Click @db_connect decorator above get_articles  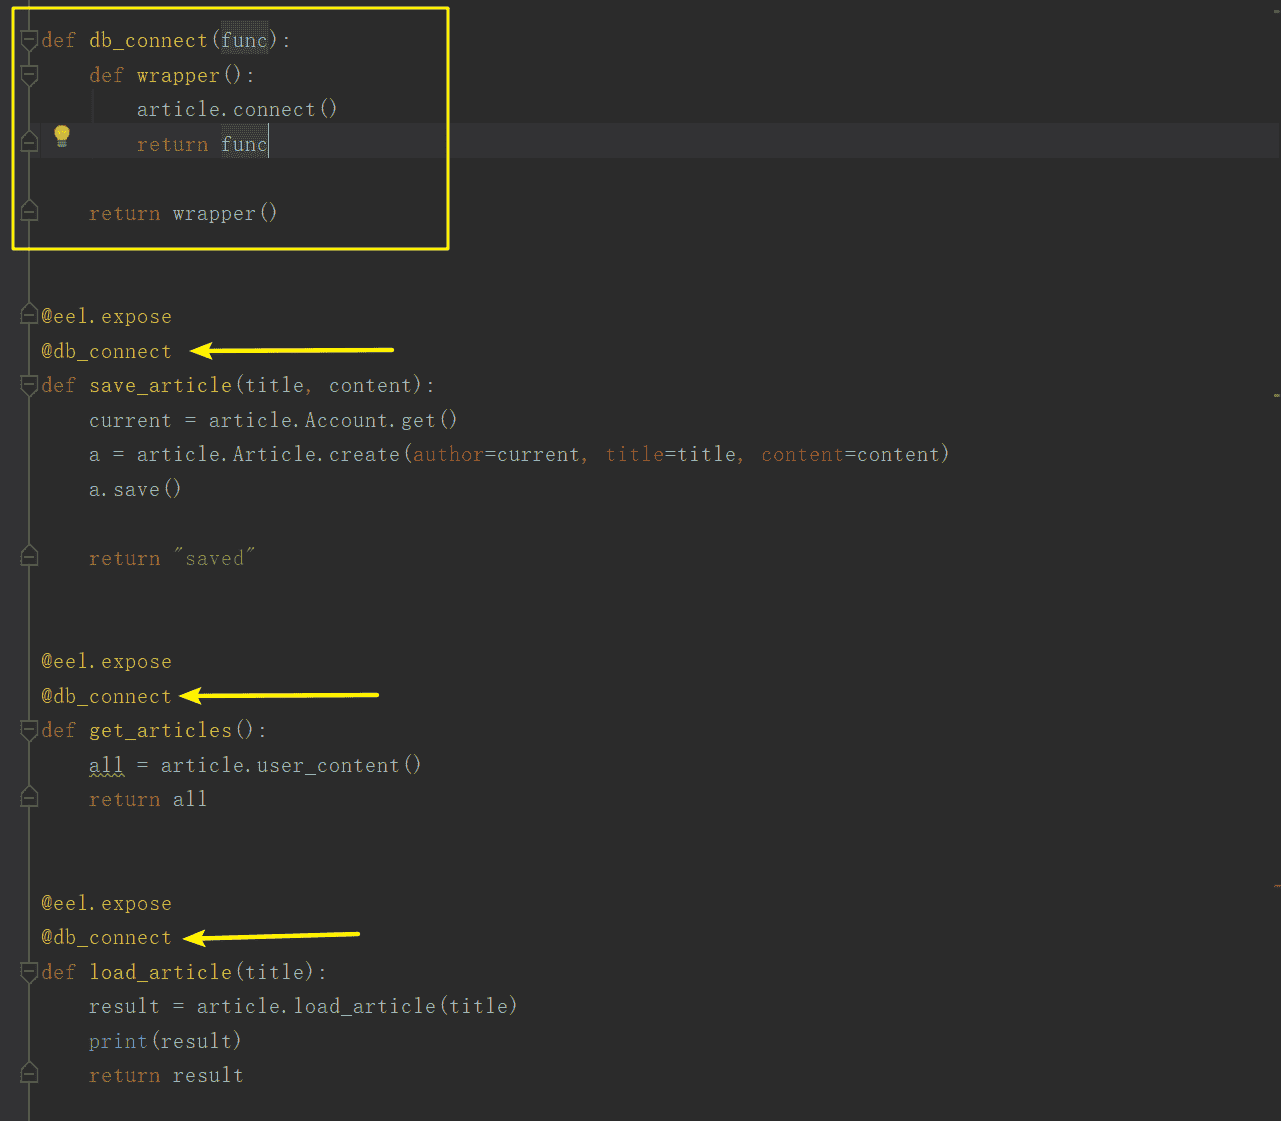coord(106,696)
